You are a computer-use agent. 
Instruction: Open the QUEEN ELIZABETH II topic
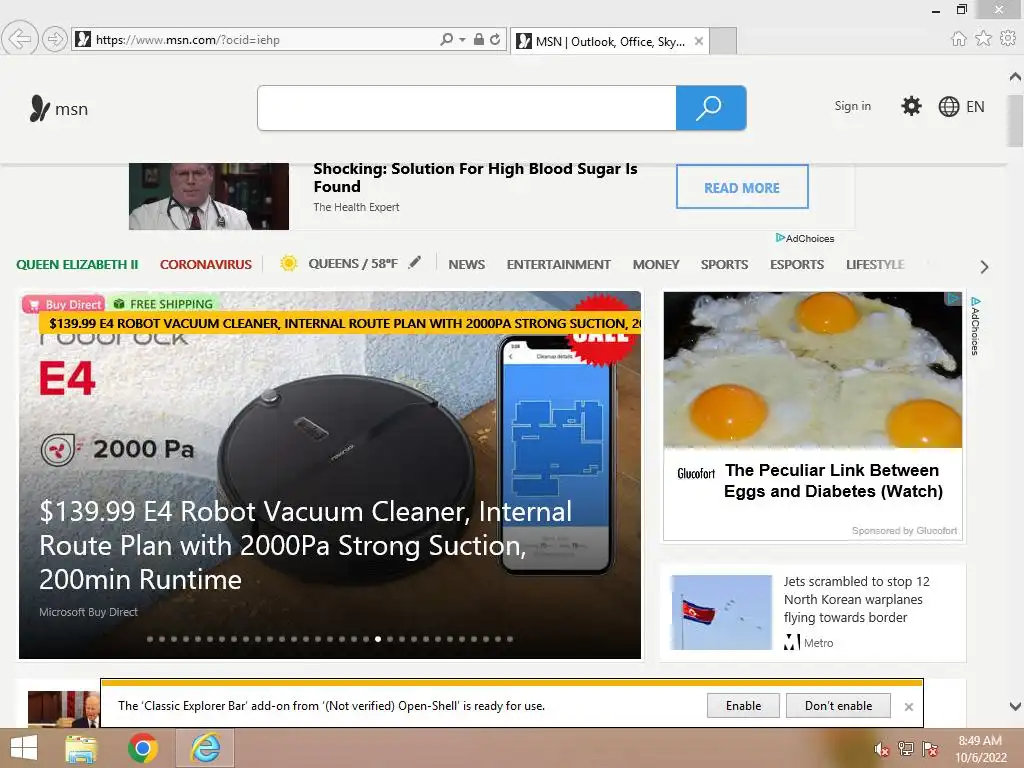tap(77, 264)
